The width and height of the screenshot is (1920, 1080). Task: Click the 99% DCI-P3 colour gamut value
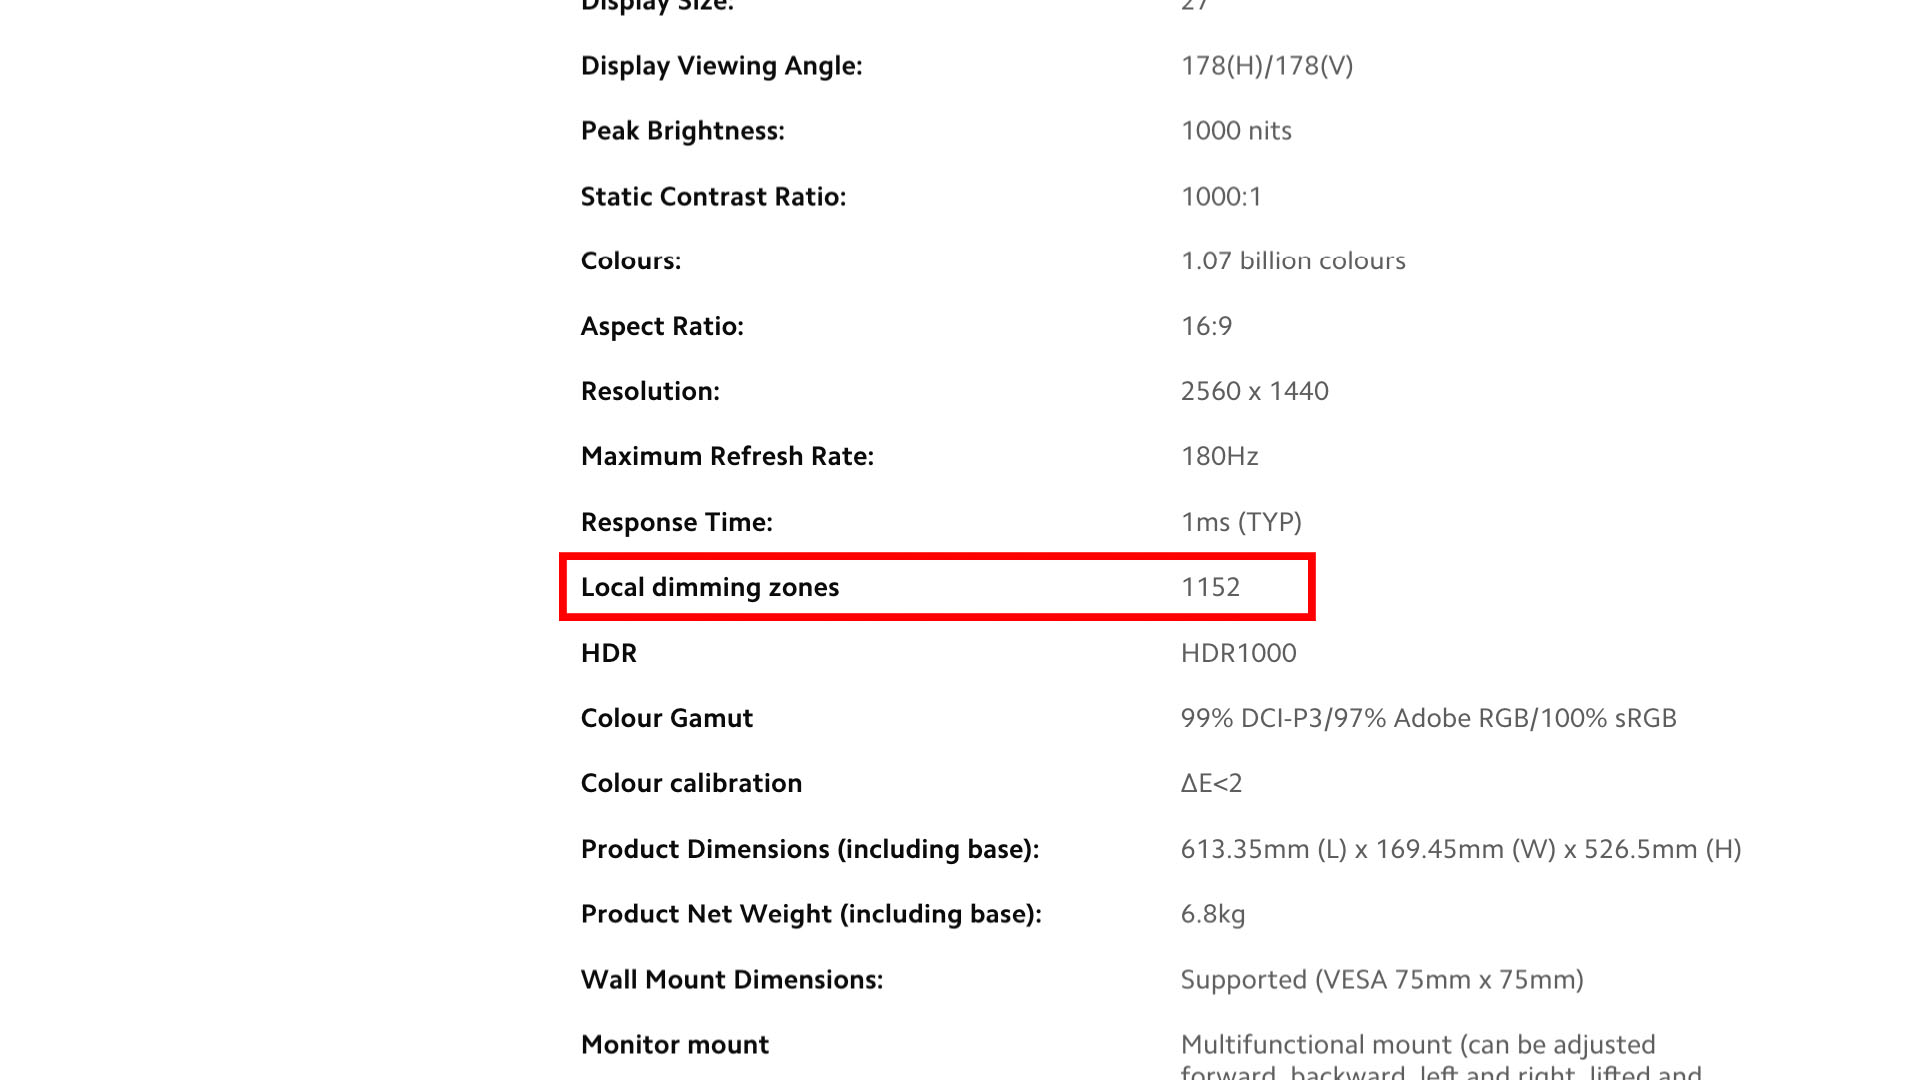1428,718
